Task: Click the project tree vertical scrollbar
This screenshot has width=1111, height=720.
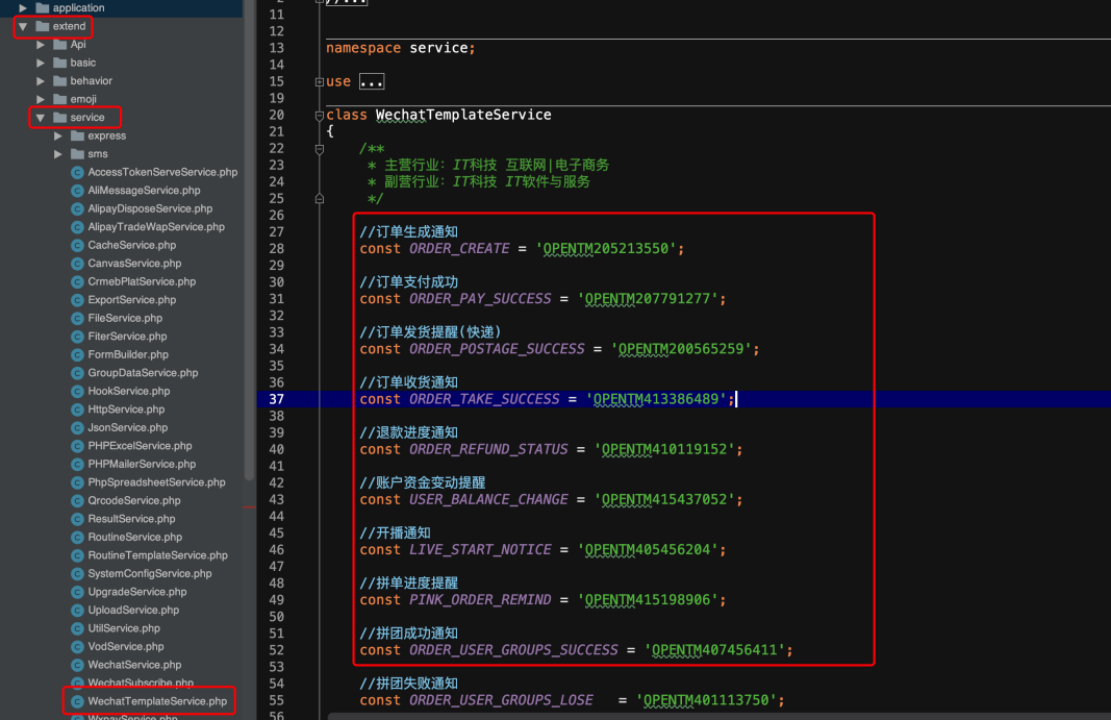Action: [249, 241]
